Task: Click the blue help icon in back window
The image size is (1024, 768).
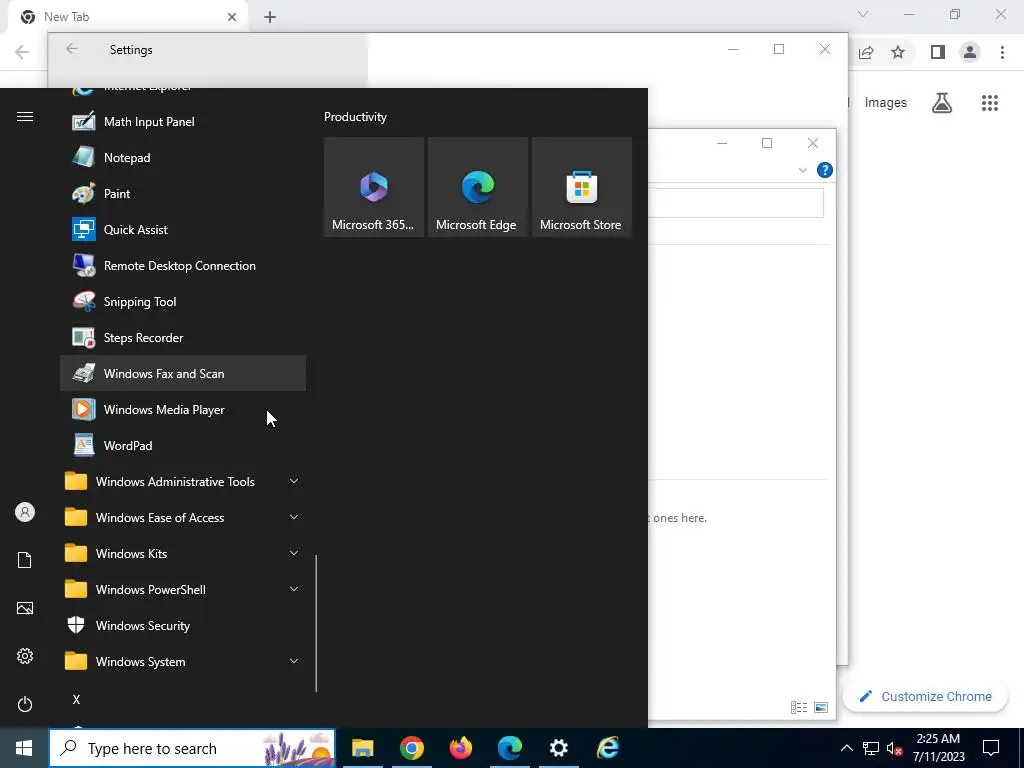Action: (825, 170)
